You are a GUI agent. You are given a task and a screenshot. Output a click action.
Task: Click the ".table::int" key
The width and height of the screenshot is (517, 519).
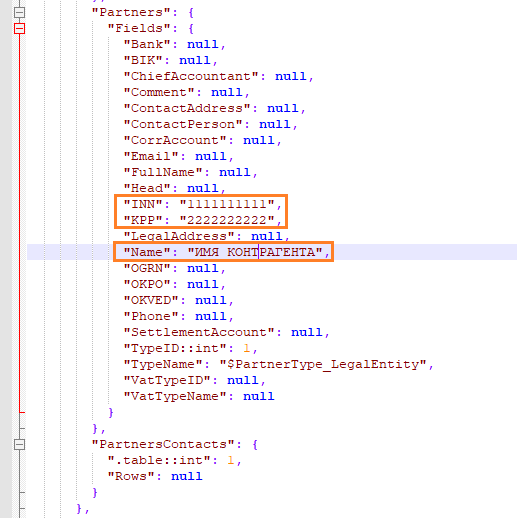(159, 460)
